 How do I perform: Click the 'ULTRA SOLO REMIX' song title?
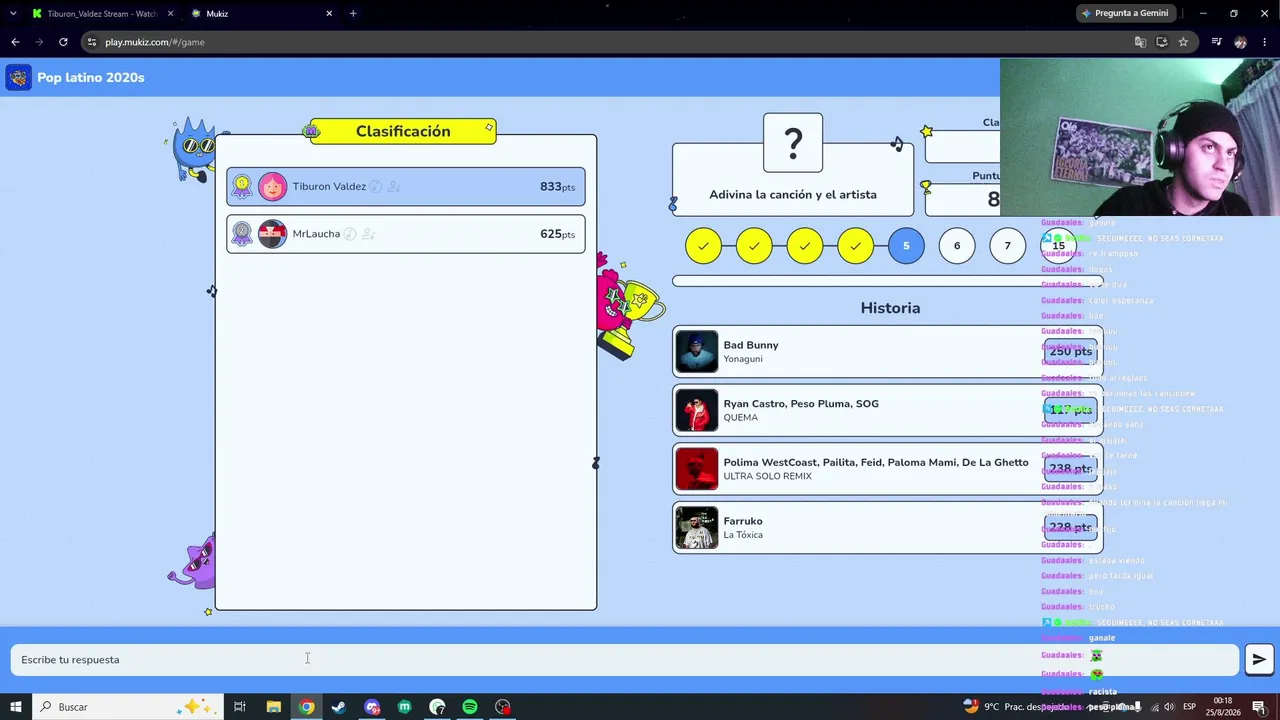pyautogui.click(x=768, y=476)
